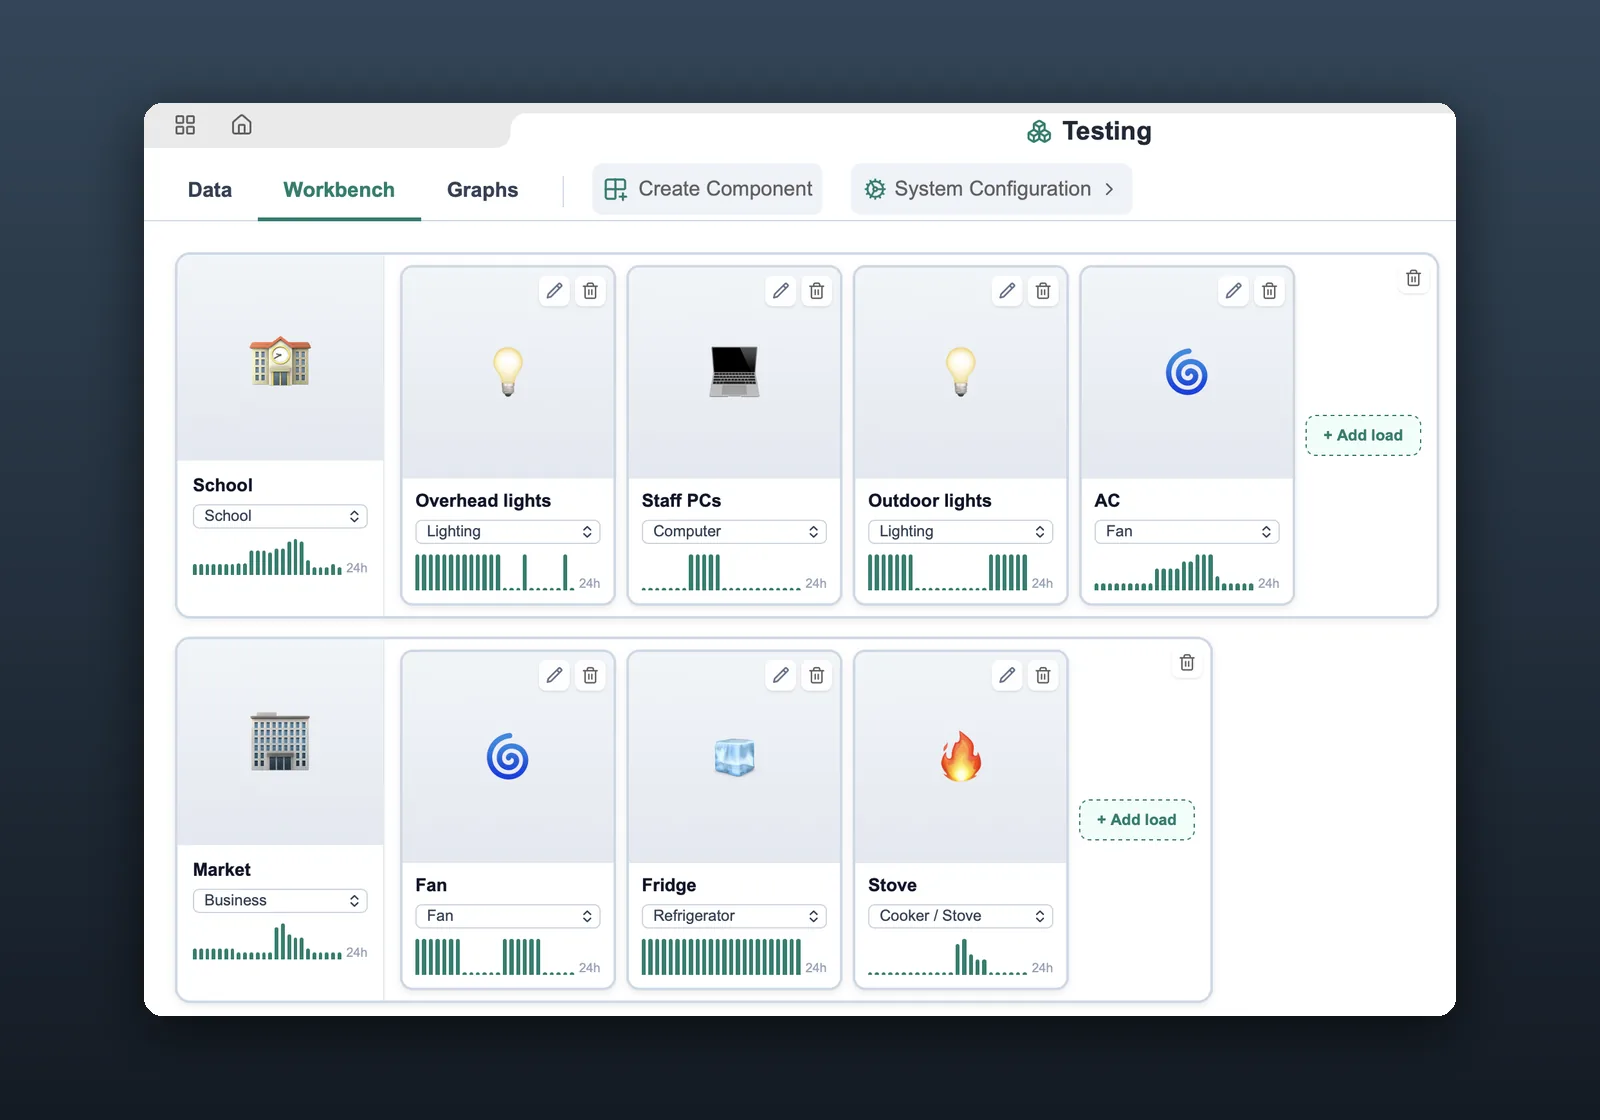Open Overhead lights Lighting type dropdown
The height and width of the screenshot is (1120, 1600).
click(507, 532)
